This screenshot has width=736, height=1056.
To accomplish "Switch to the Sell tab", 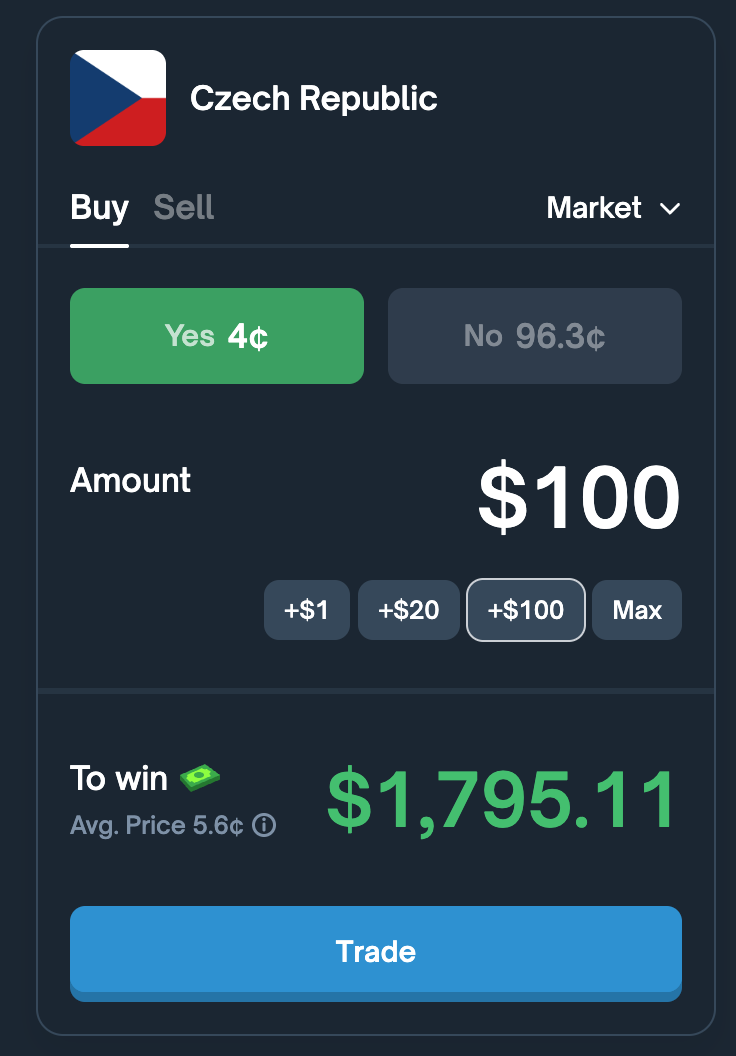I will pyautogui.click(x=184, y=208).
